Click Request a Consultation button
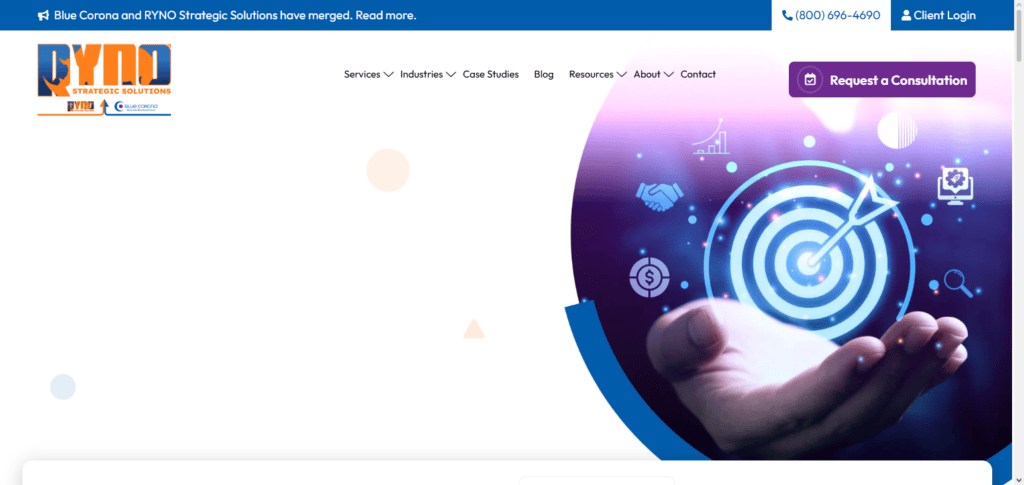The height and width of the screenshot is (485, 1024). [882, 80]
